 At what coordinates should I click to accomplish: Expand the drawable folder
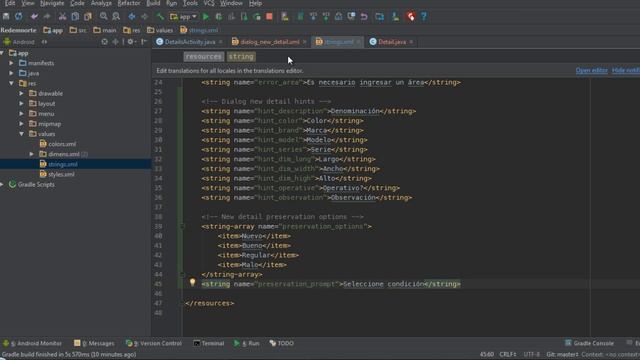coord(22,93)
